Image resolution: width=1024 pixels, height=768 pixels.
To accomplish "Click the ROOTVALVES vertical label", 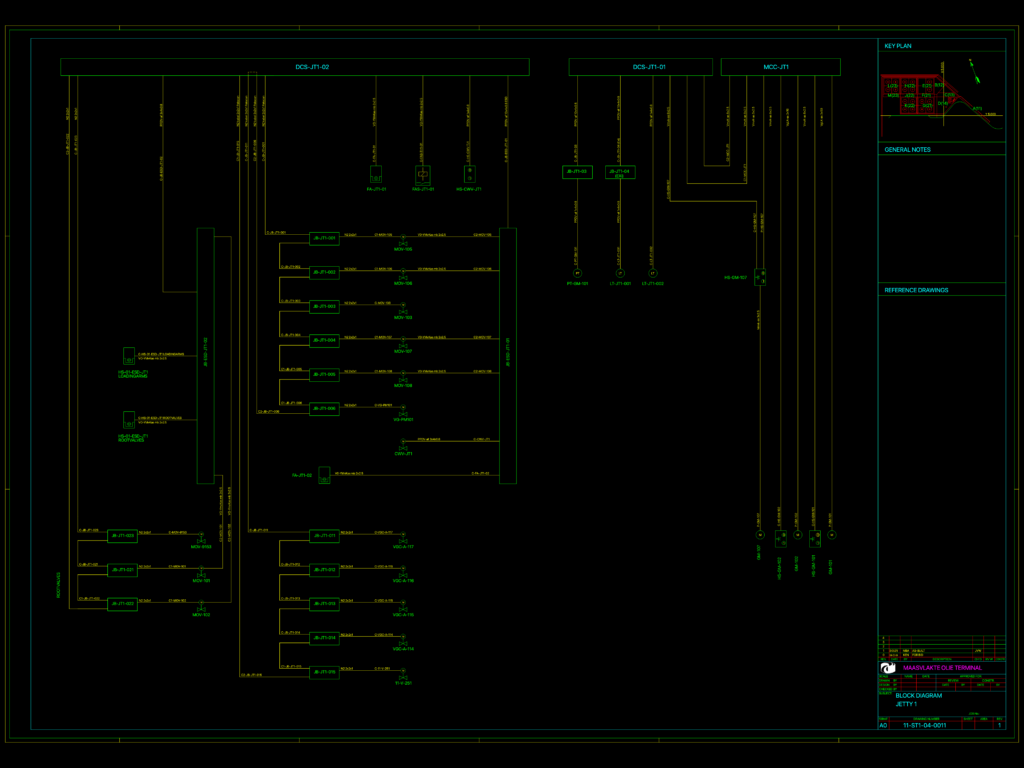I will coord(59,585).
